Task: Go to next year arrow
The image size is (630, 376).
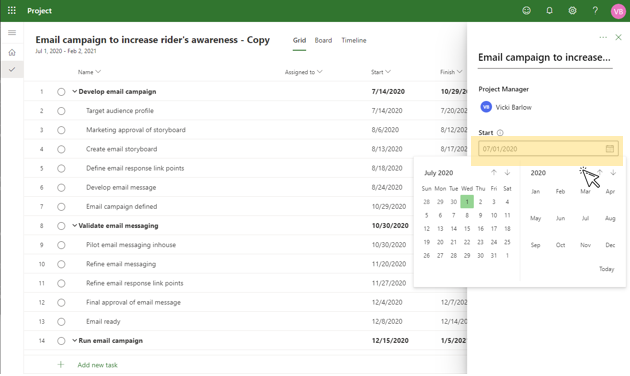Action: [x=613, y=172]
